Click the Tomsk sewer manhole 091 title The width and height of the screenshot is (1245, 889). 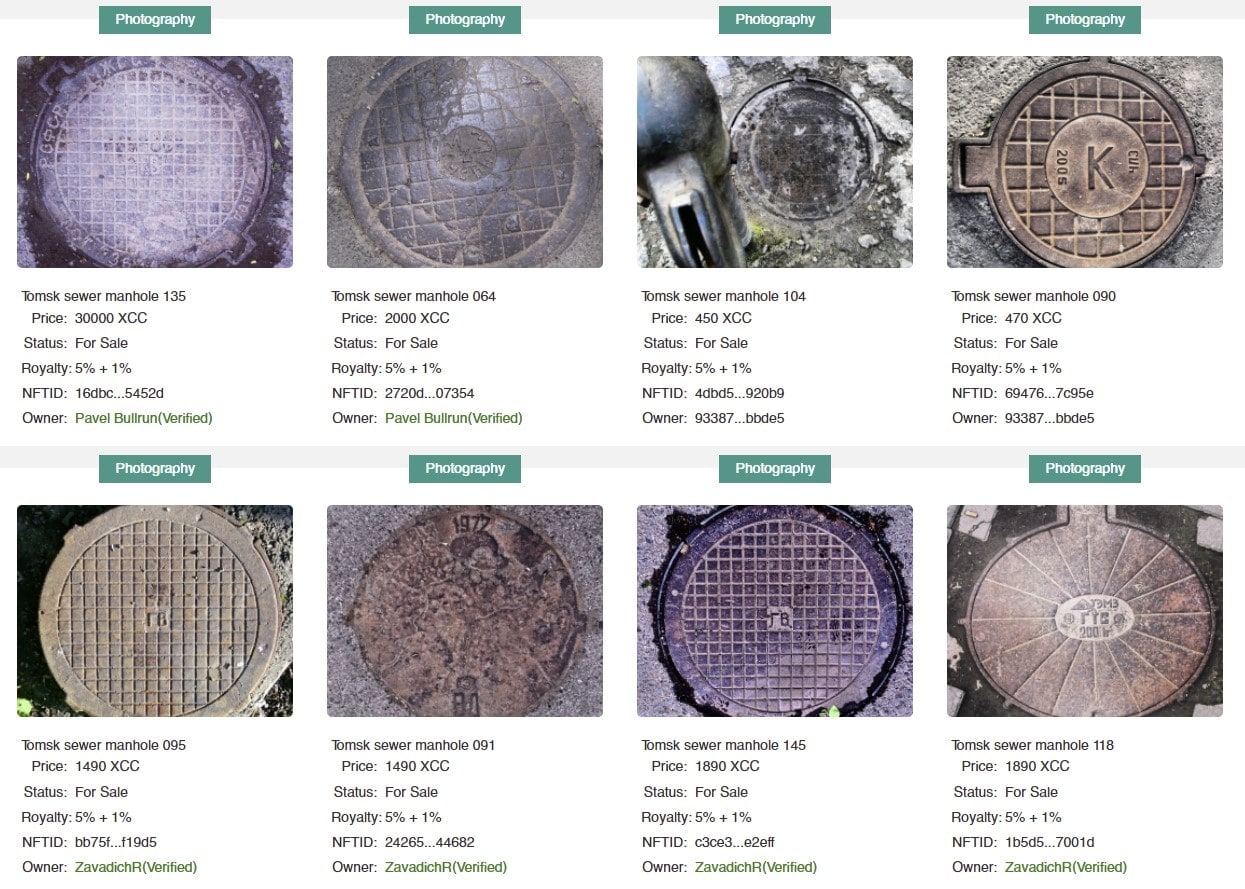414,745
